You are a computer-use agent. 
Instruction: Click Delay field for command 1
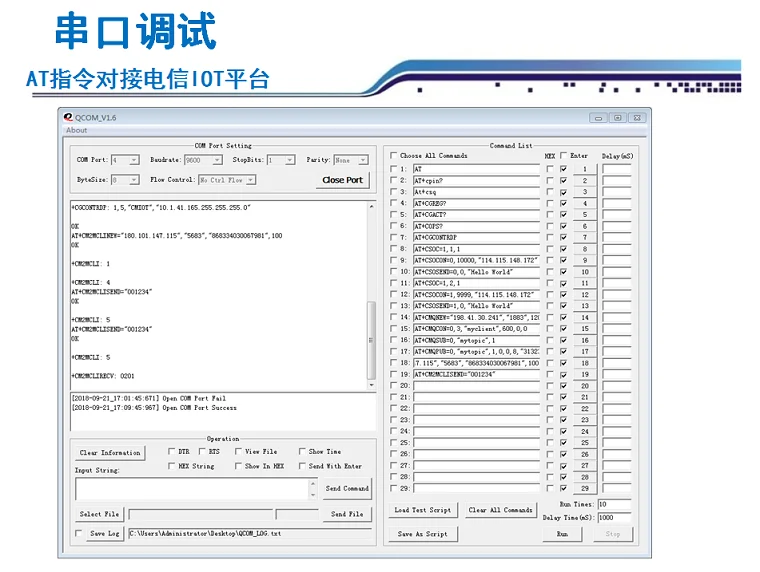point(617,169)
